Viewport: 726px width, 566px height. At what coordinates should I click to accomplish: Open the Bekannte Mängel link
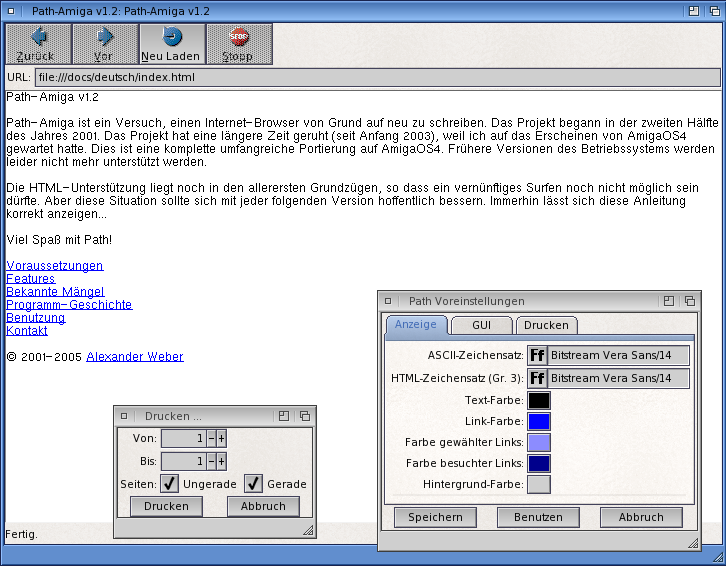tap(55, 292)
